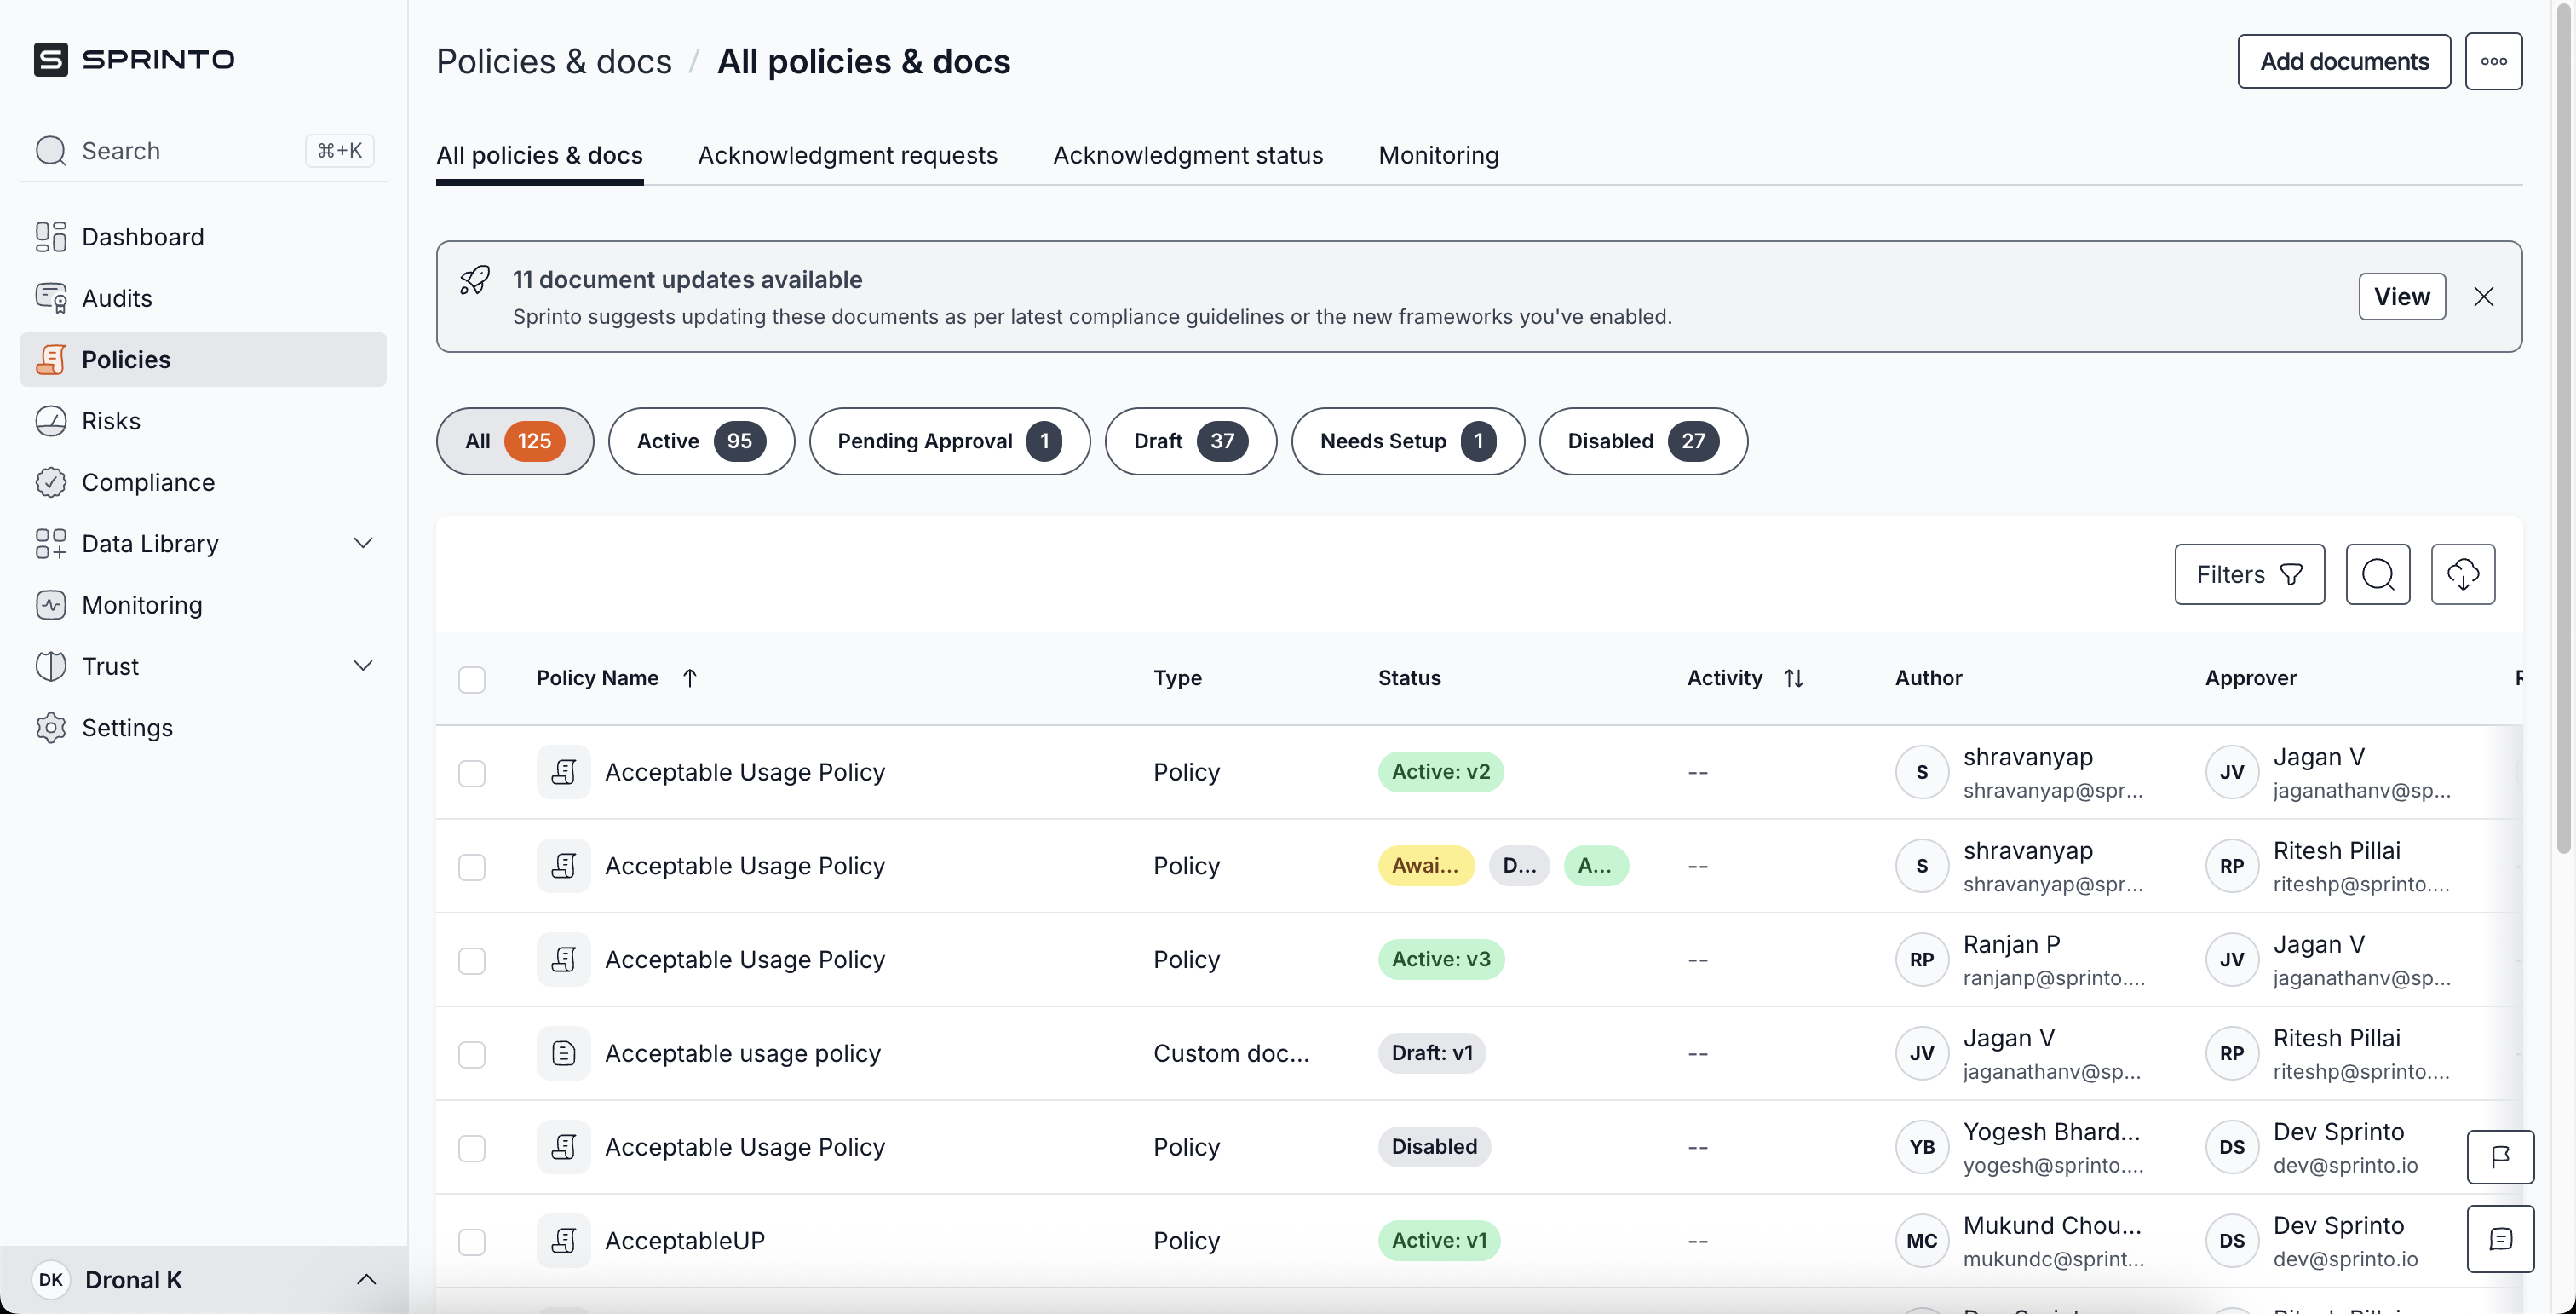2576x1314 pixels.
Task: Check the AcceptableUP row checkbox
Action: (x=471, y=1241)
